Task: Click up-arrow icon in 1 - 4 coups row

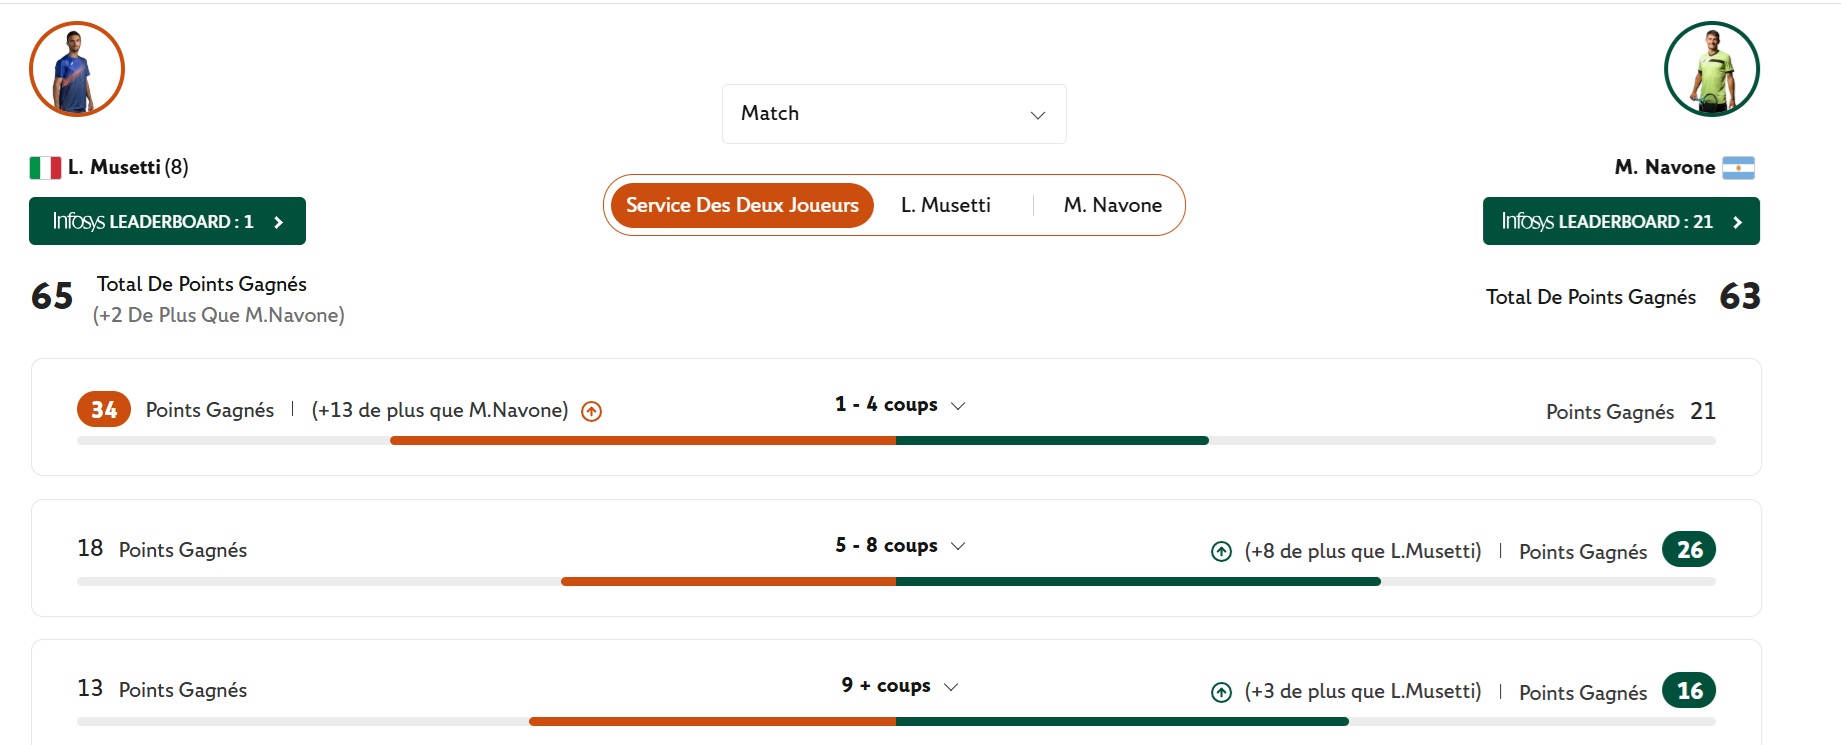Action: pyautogui.click(x=592, y=411)
